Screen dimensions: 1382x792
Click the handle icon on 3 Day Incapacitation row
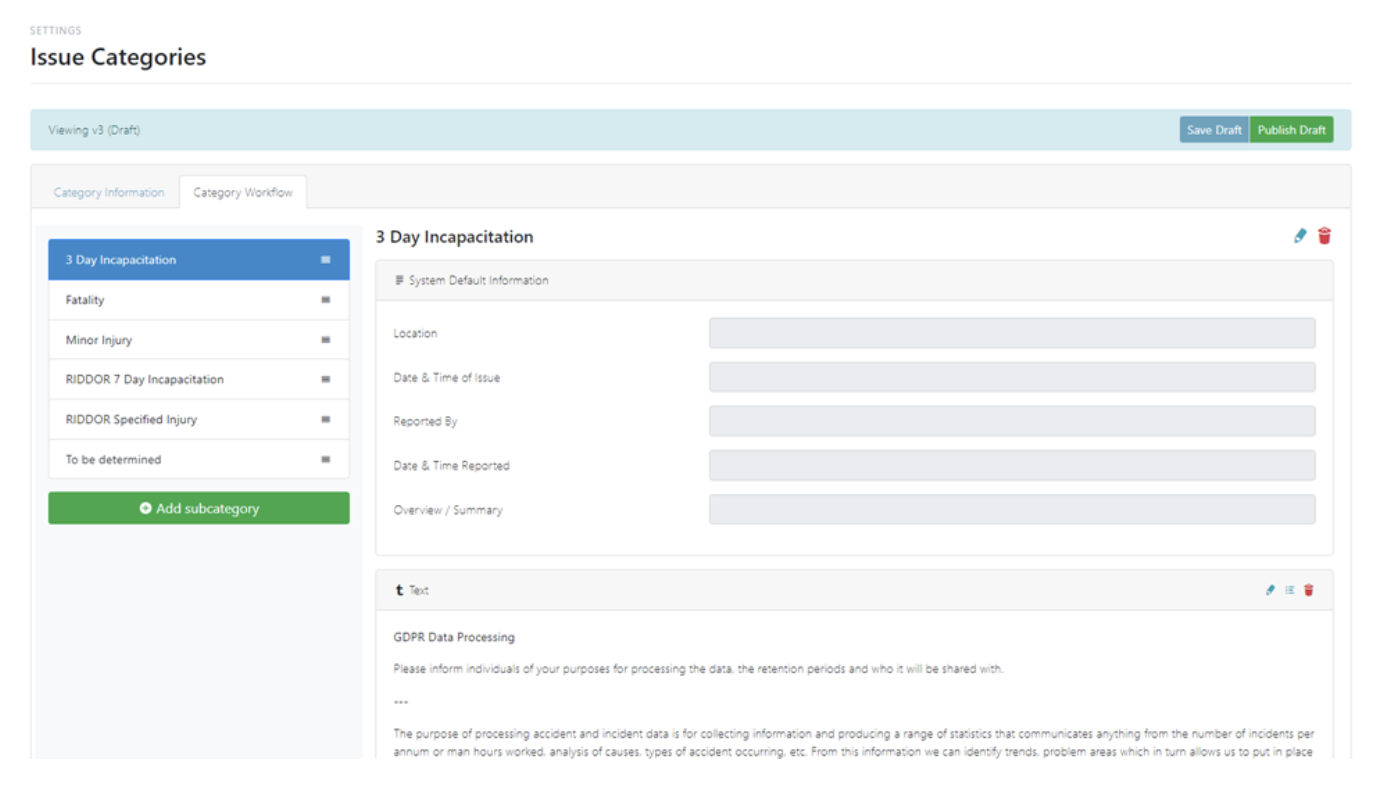326,260
